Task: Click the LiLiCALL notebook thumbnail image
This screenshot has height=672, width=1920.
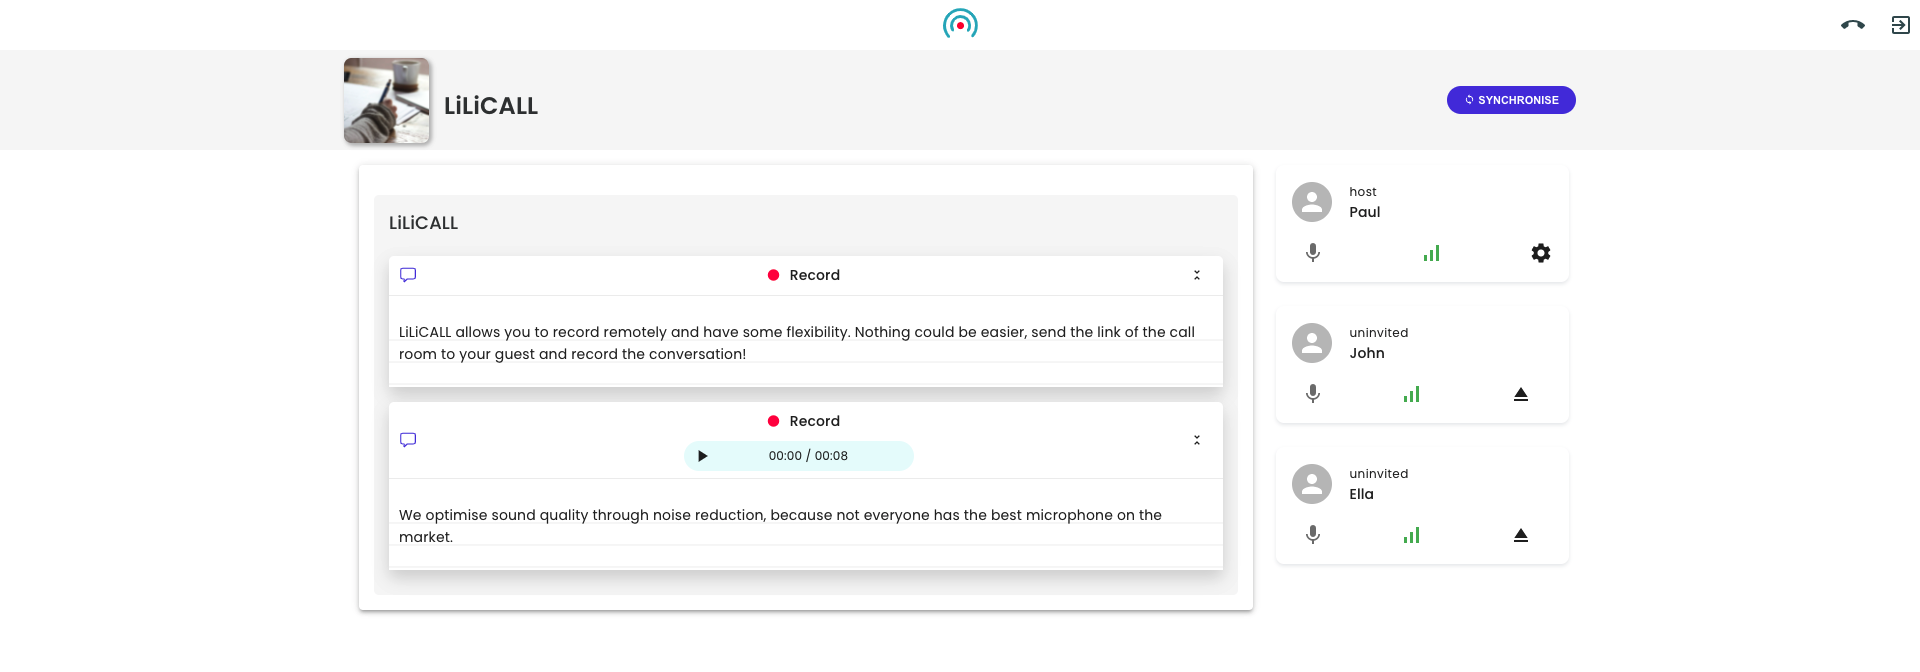Action: 387,100
